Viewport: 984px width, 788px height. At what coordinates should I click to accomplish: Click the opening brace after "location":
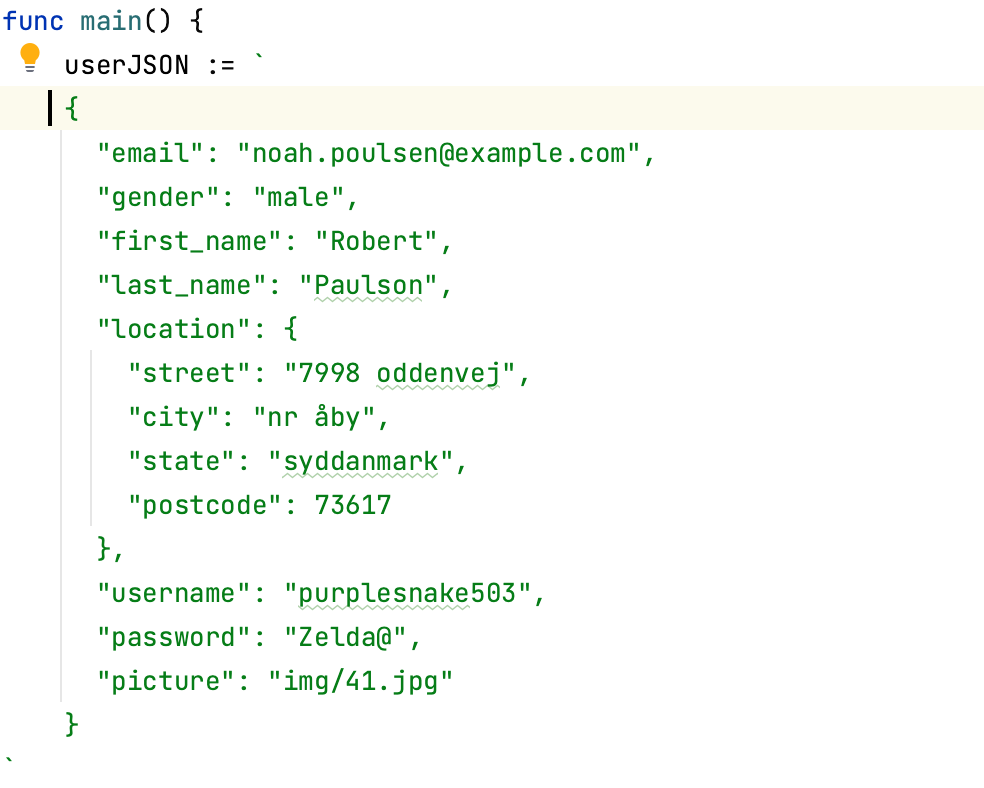[290, 329]
